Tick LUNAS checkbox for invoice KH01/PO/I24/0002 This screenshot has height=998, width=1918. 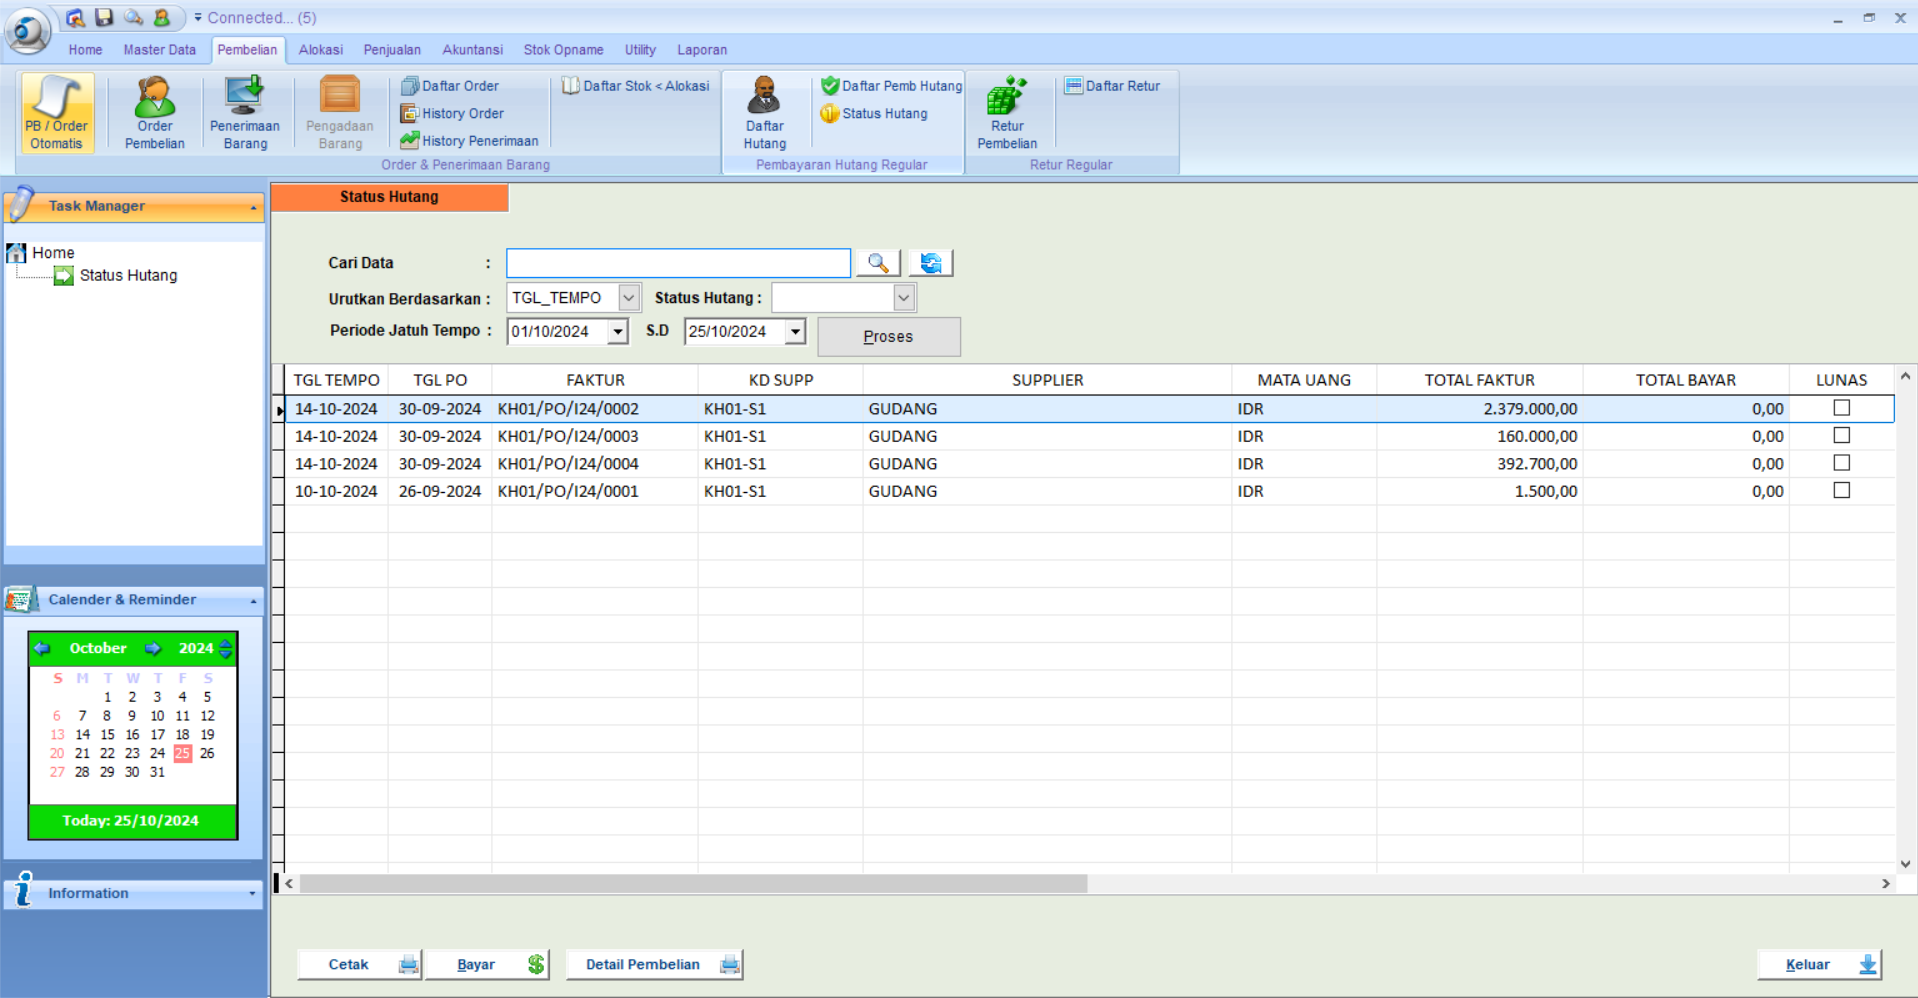[1841, 408]
